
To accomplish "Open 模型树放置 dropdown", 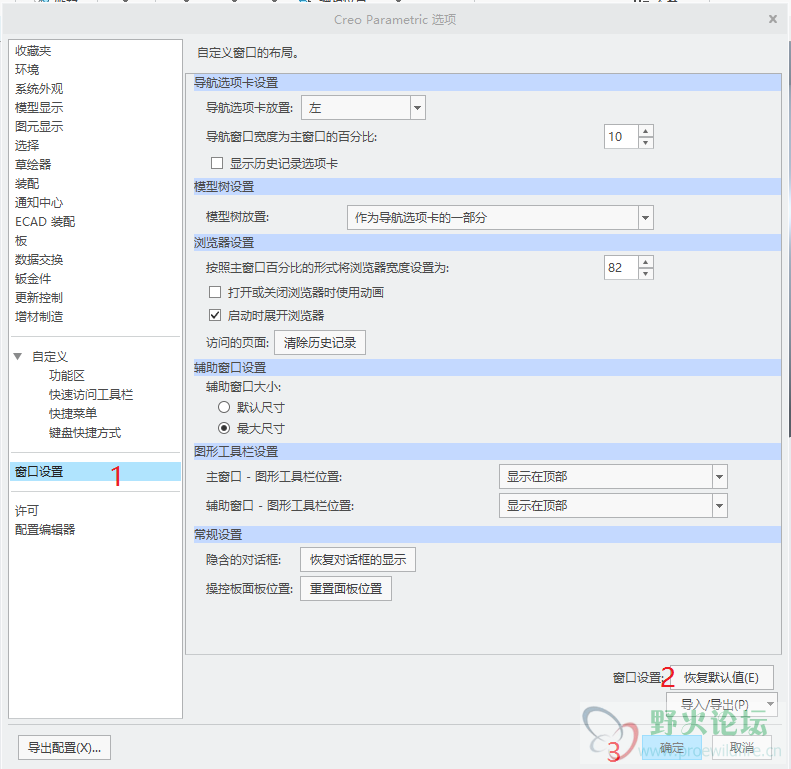I will [500, 218].
